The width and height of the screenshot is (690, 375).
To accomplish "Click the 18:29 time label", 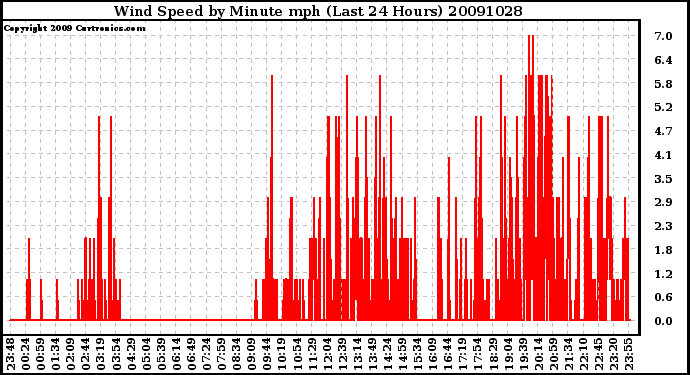I will coord(493,354).
